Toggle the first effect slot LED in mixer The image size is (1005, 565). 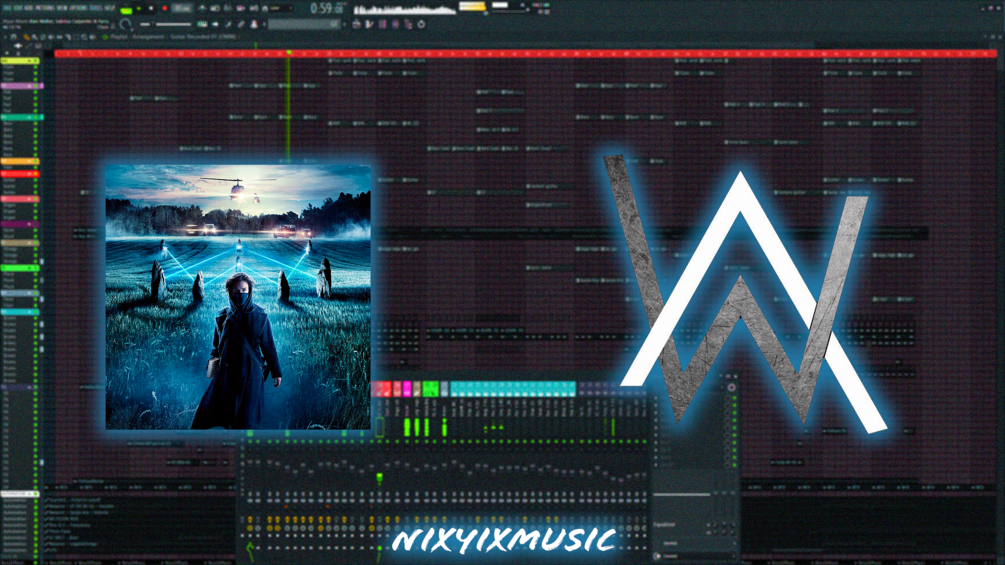click(734, 398)
